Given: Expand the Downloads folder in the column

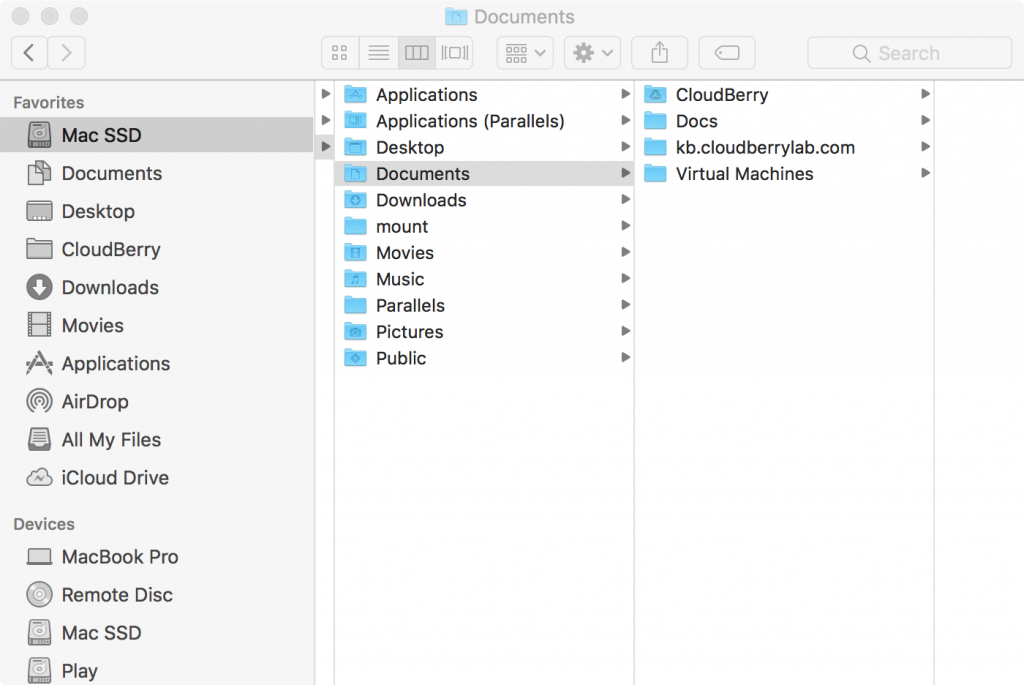Looking at the screenshot, I should [x=420, y=199].
